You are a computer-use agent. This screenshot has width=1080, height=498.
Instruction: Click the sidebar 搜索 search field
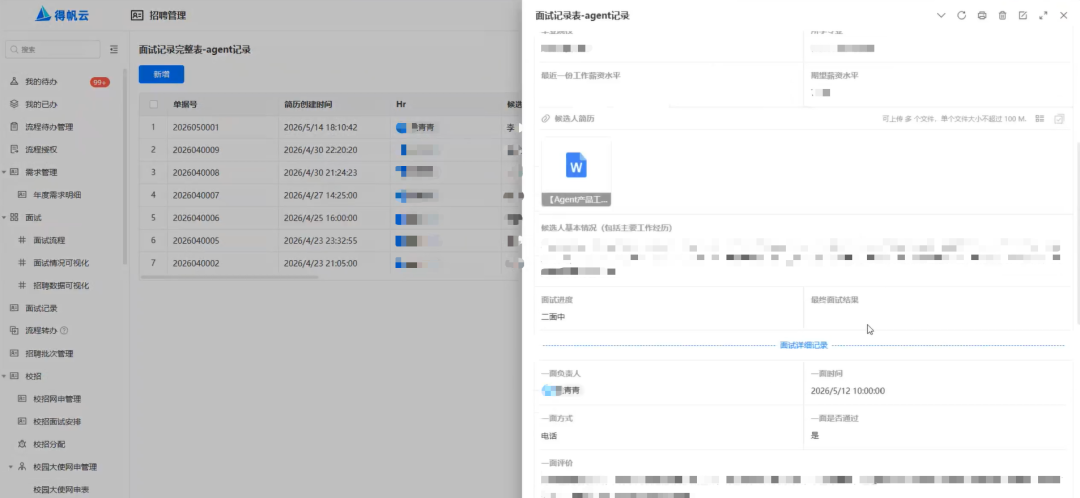[54, 50]
